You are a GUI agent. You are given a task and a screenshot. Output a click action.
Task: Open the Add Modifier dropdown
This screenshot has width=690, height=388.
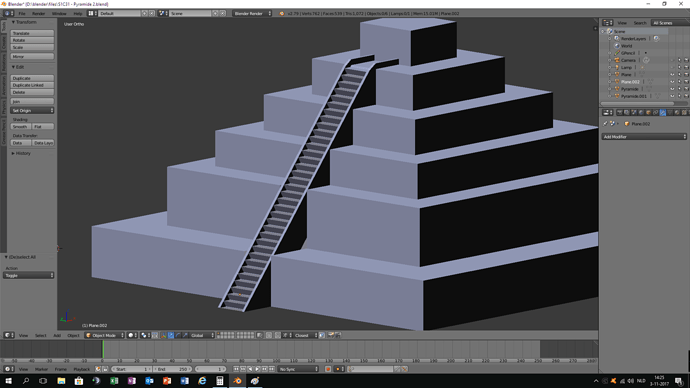pos(644,137)
